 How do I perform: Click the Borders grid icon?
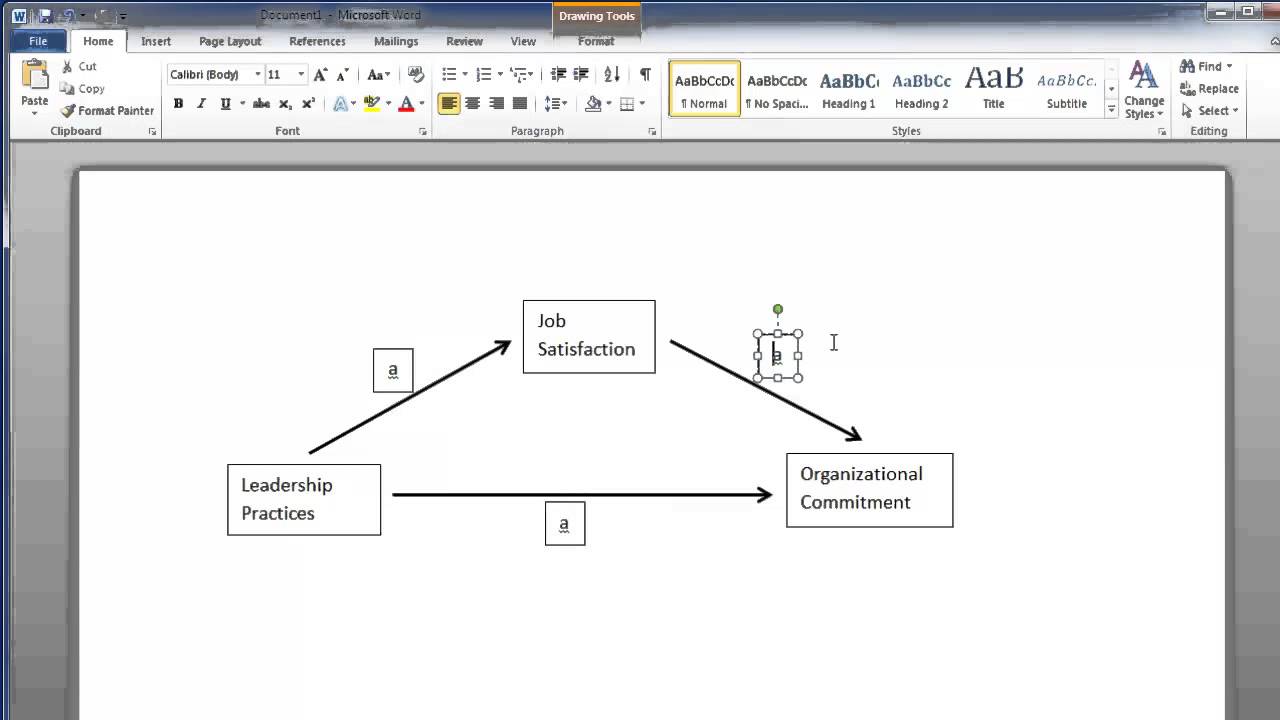(x=627, y=104)
